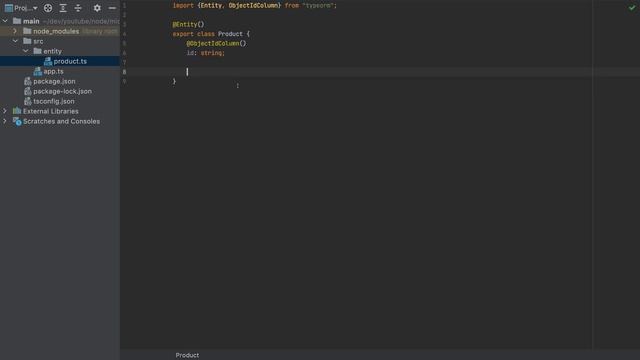The image size is (640, 360).
Task: Expand the node_modules folder
Action: 15,31
